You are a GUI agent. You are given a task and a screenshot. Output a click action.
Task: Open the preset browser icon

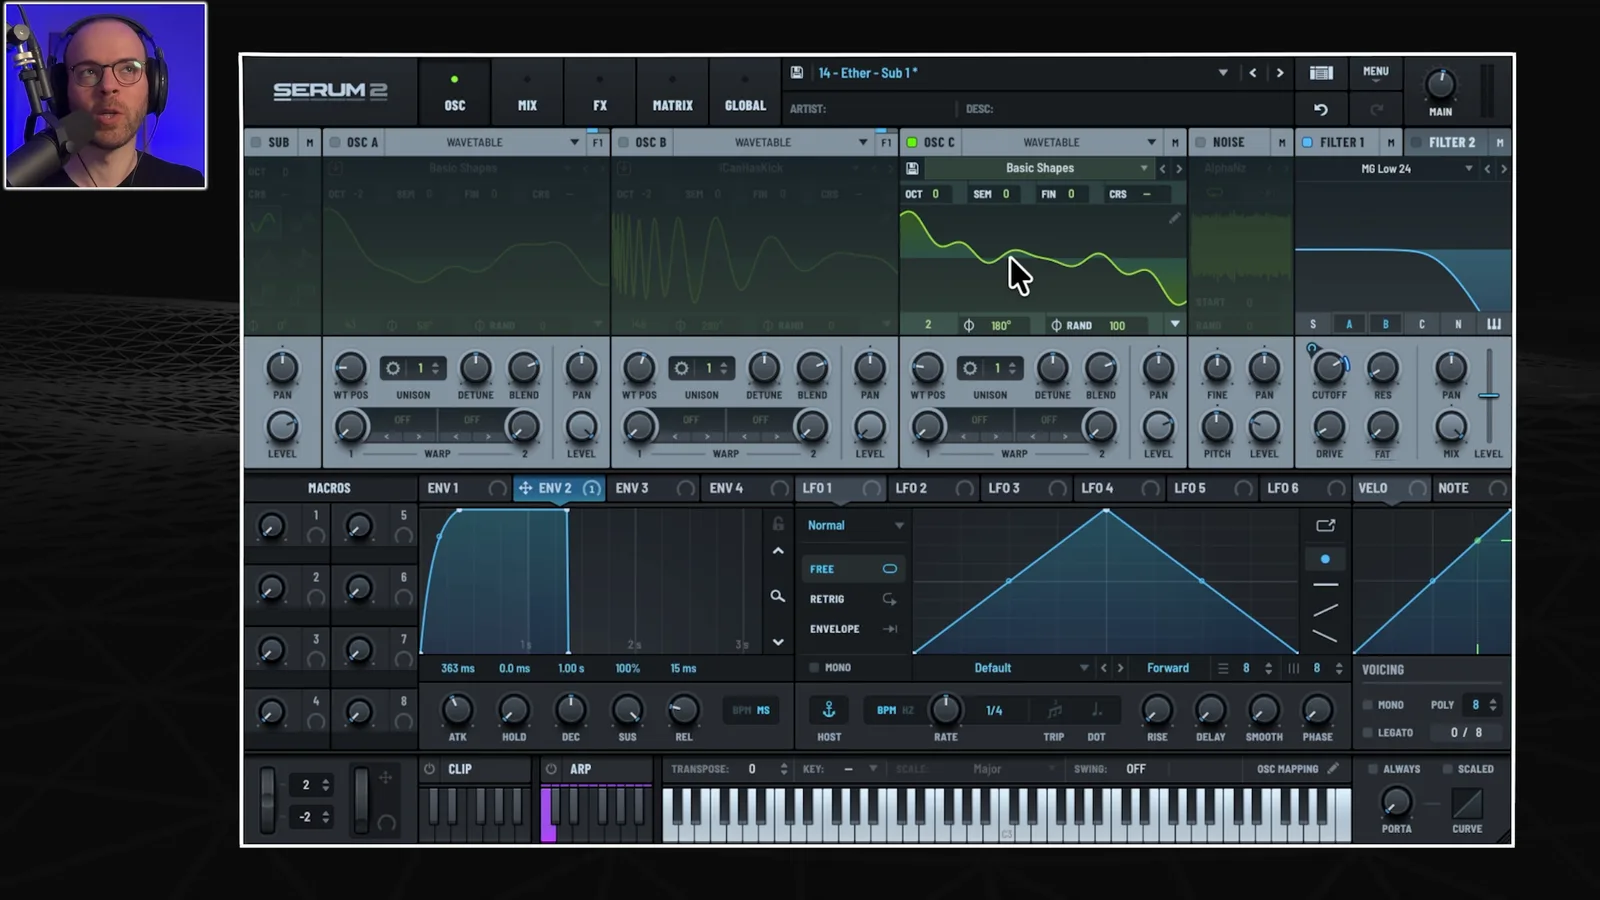pyautogui.click(x=1321, y=73)
